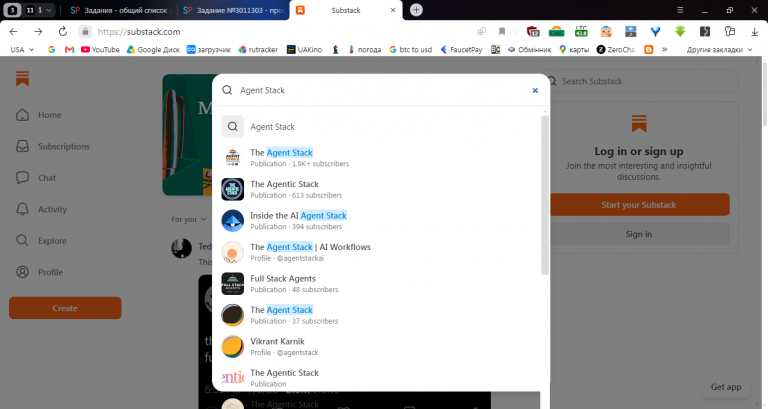Click the orange Create button
Viewport: 768px width, 409px height.
tap(65, 308)
